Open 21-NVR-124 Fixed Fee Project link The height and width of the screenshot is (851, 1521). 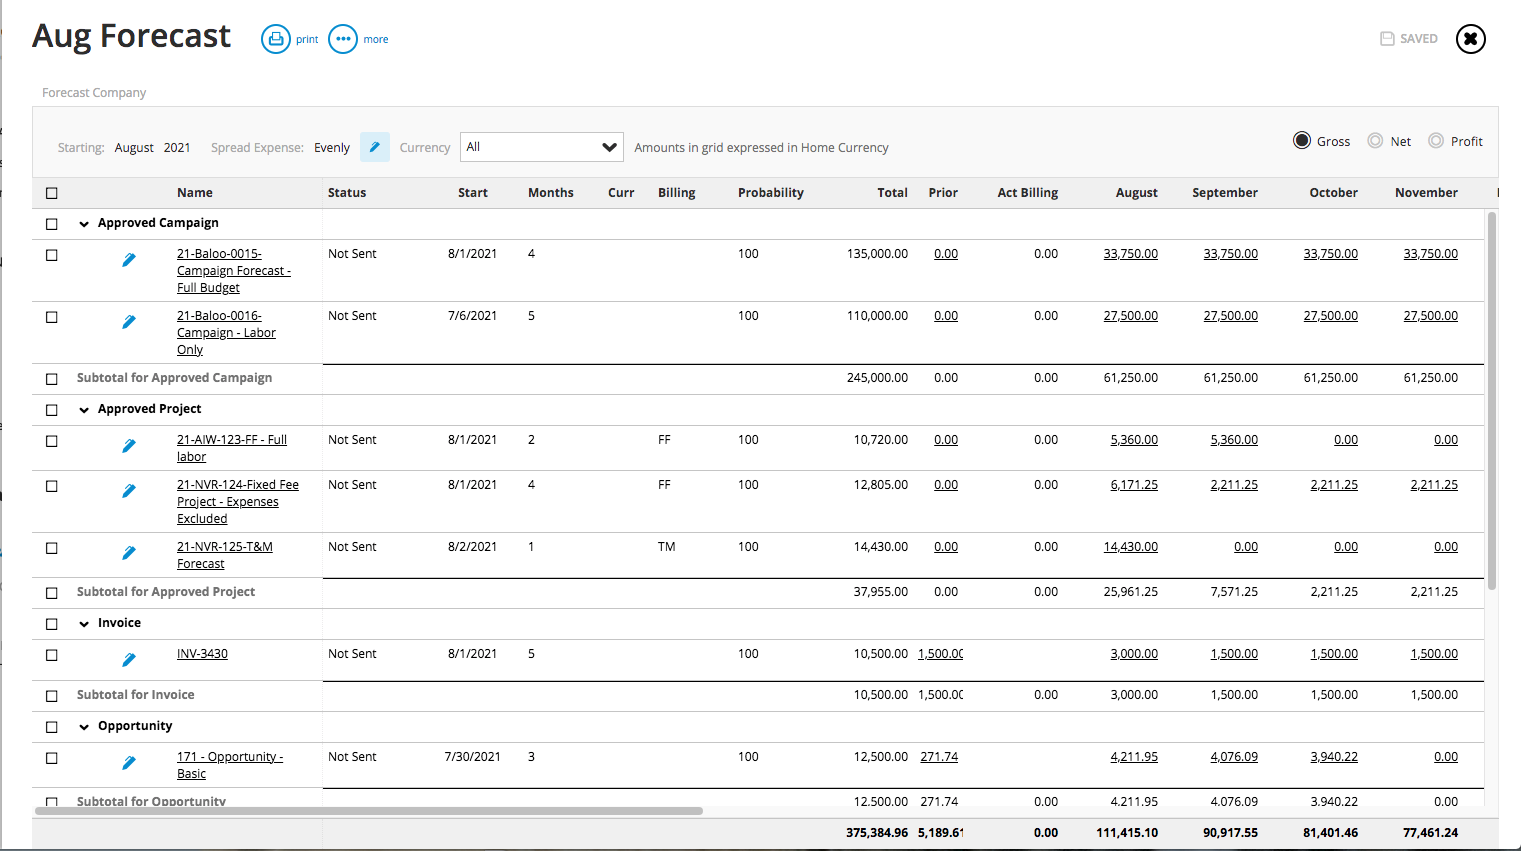coord(238,502)
